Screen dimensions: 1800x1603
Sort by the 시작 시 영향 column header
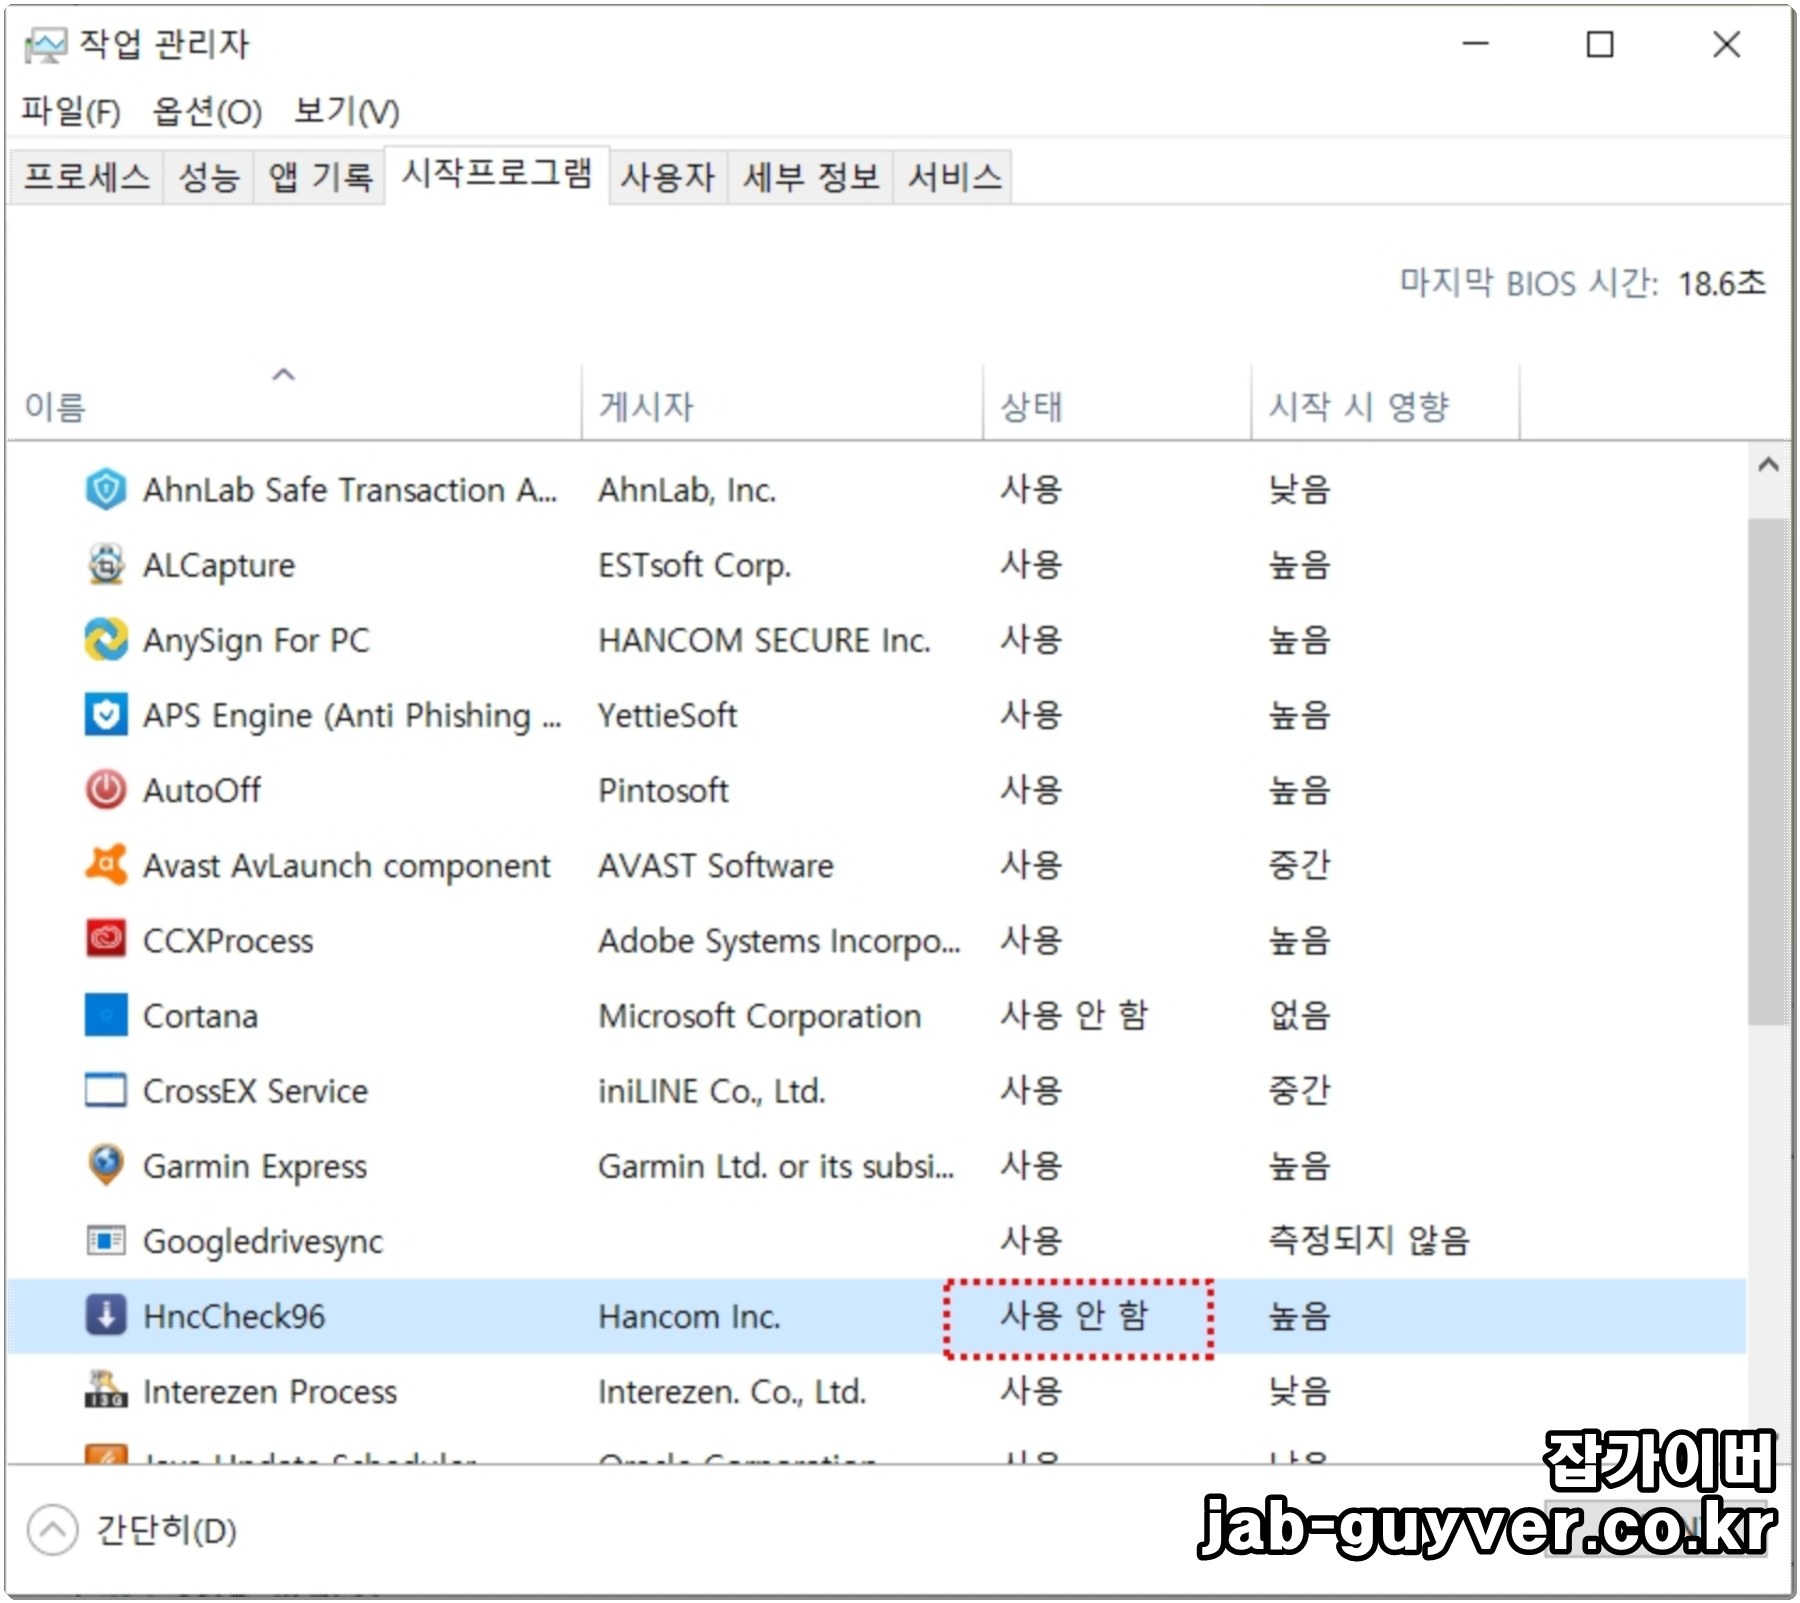point(1385,404)
